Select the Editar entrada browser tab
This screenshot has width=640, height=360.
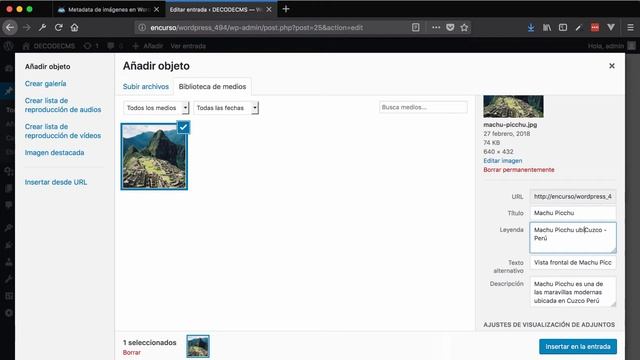click(x=221, y=9)
